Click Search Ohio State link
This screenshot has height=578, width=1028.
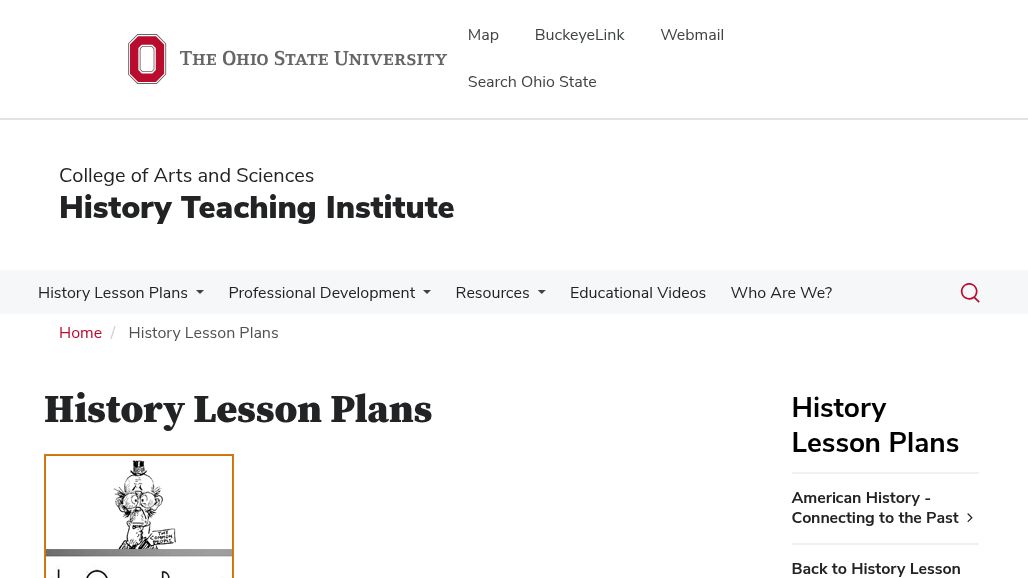point(531,82)
